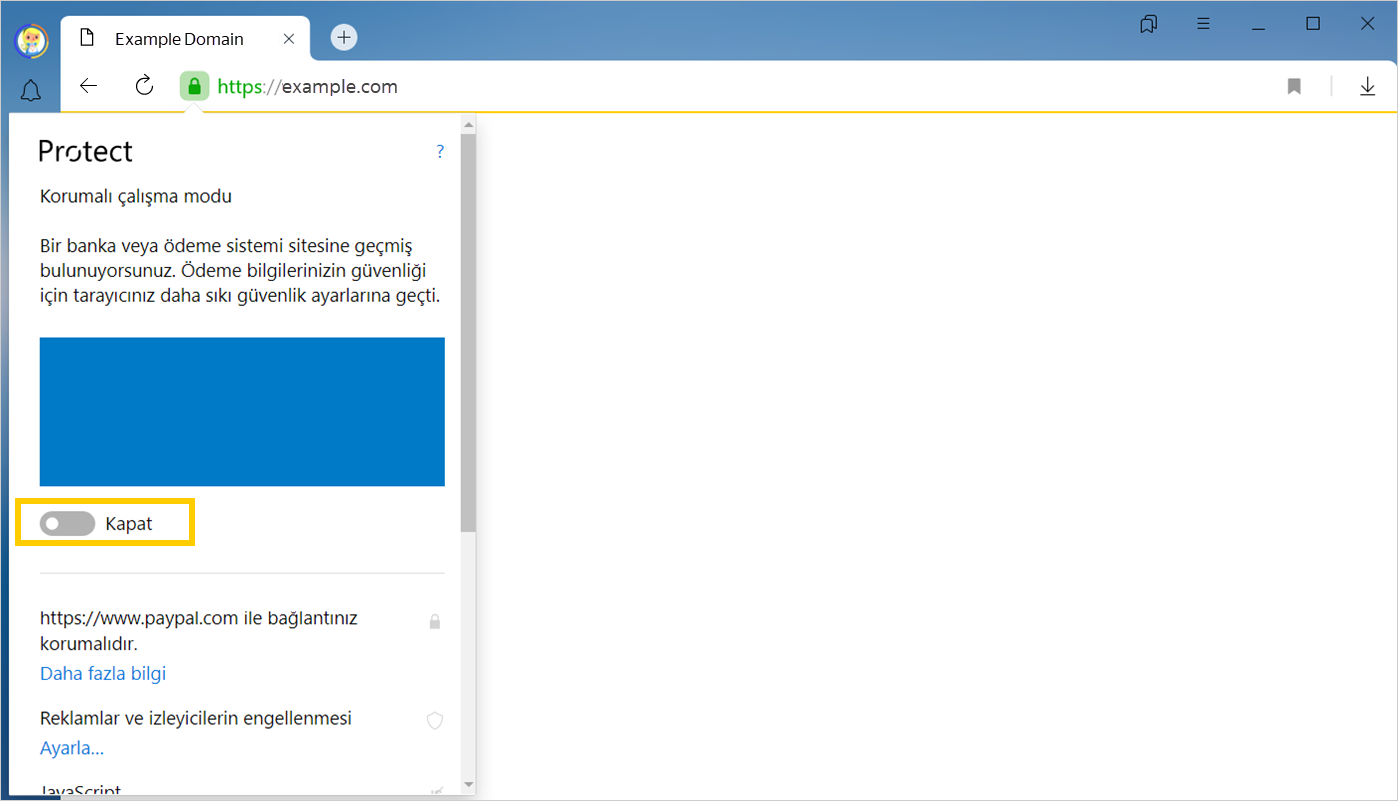Viewport: 1398px width, 801px height.
Task: Open the tab collections icon in the title bar
Action: click(x=1149, y=24)
